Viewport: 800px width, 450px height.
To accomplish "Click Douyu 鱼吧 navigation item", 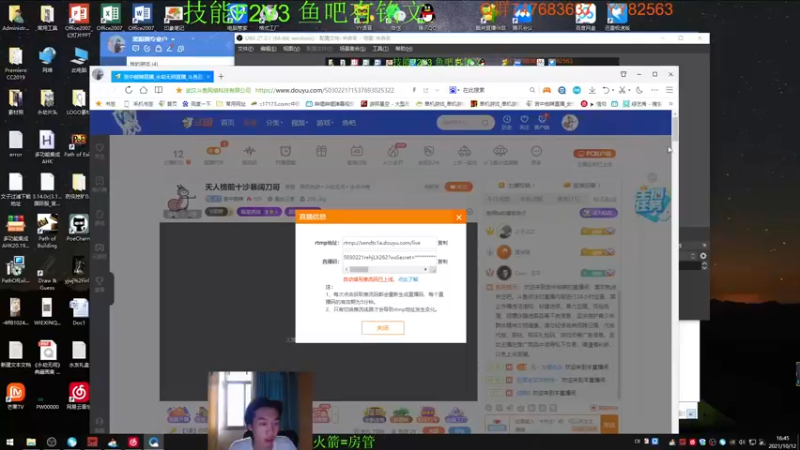I will tap(349, 123).
